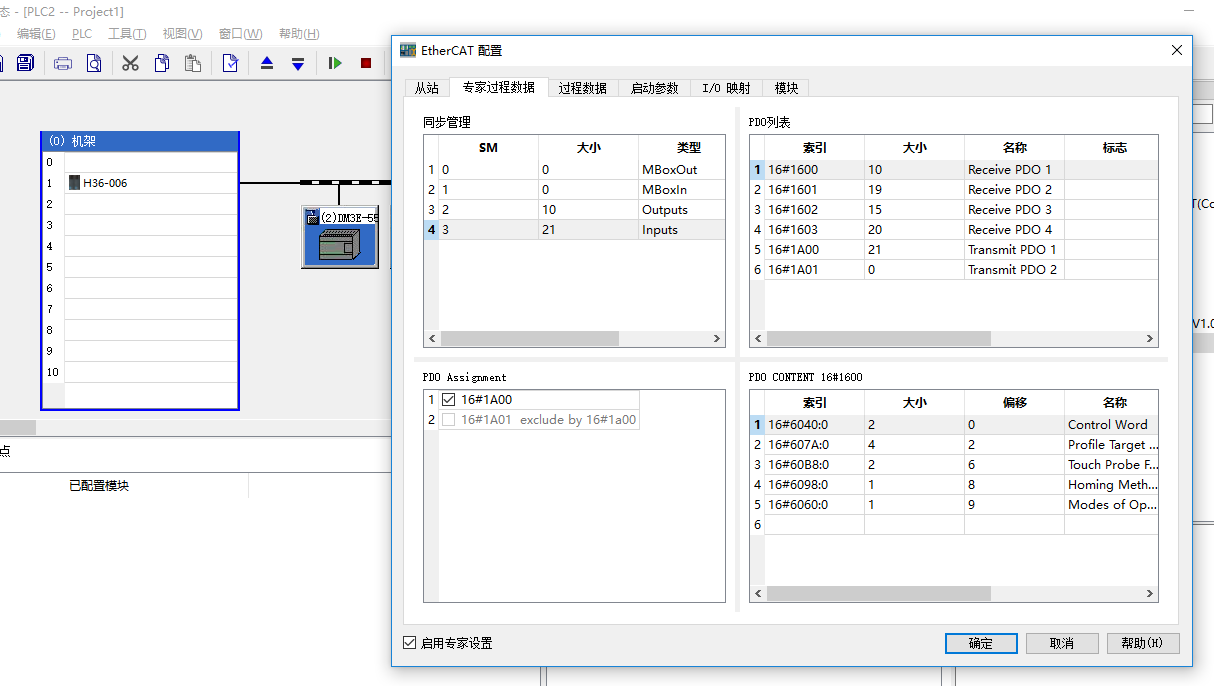Select 16#1A00 Transmit PDO 1 row
This screenshot has height=686, width=1214.
(x=954, y=250)
